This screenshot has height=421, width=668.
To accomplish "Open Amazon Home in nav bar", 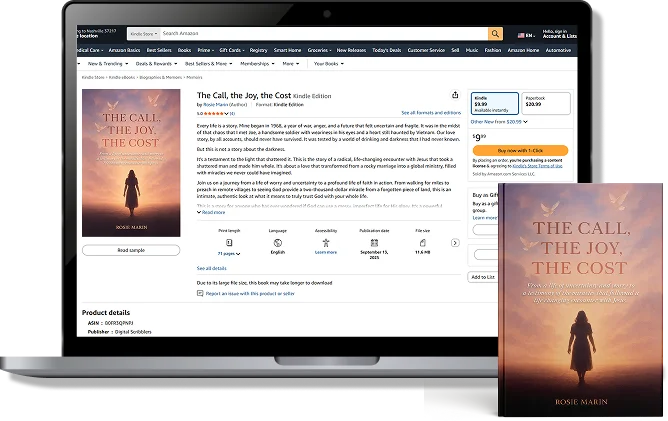I will click(523, 50).
